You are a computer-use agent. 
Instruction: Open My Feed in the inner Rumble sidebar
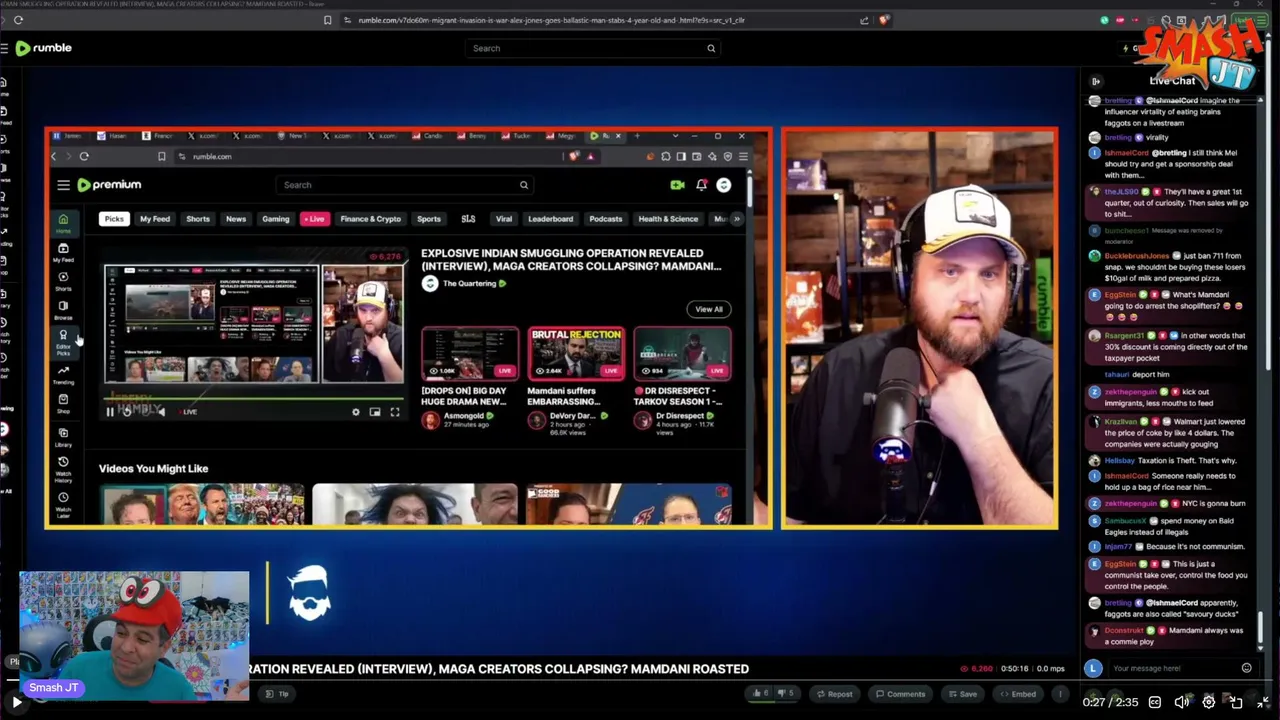click(63, 253)
